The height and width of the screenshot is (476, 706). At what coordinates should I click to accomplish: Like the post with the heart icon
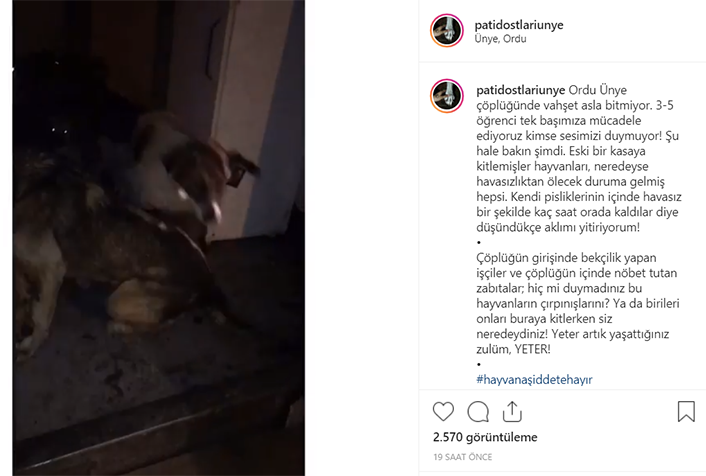pos(443,412)
